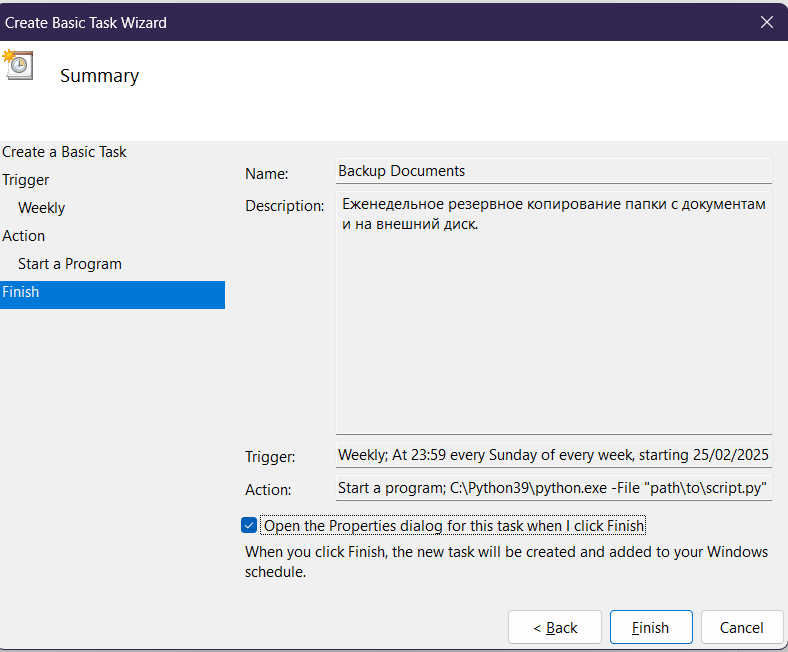Cancel the wizard with the Cancel button
Viewport: 788px width, 652px height.
[x=742, y=628]
